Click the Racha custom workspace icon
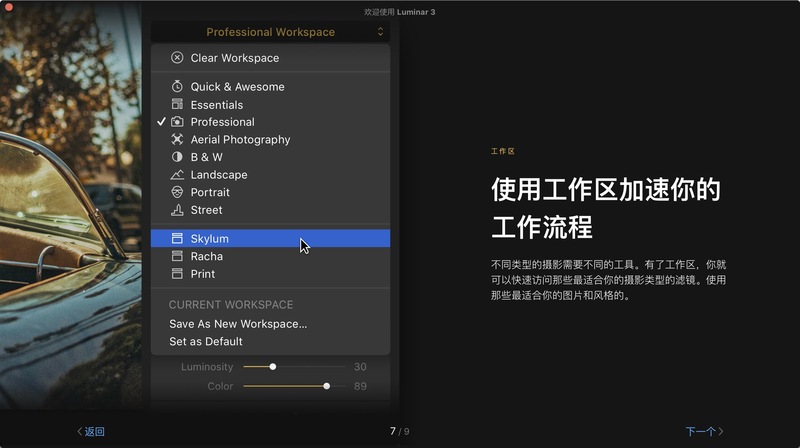The width and height of the screenshot is (800, 448). pos(177,256)
